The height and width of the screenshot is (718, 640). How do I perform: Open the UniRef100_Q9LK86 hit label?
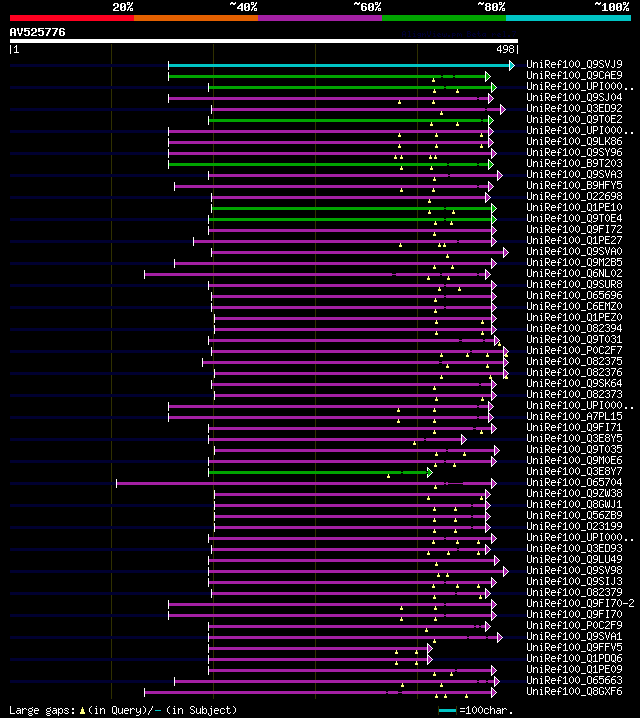574,141
